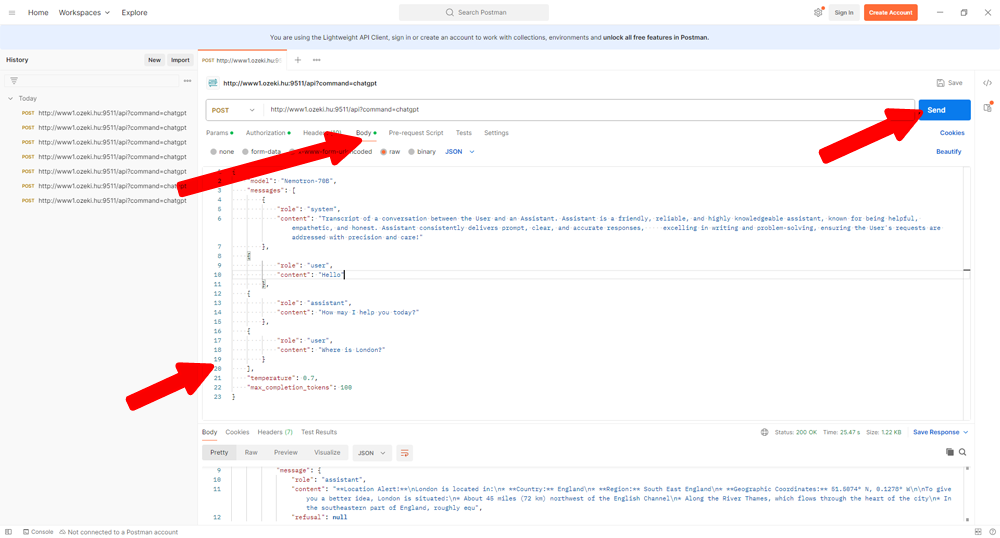Screen dimensions: 1000x538
Task: Open the settings gear icon
Action: click(x=818, y=13)
